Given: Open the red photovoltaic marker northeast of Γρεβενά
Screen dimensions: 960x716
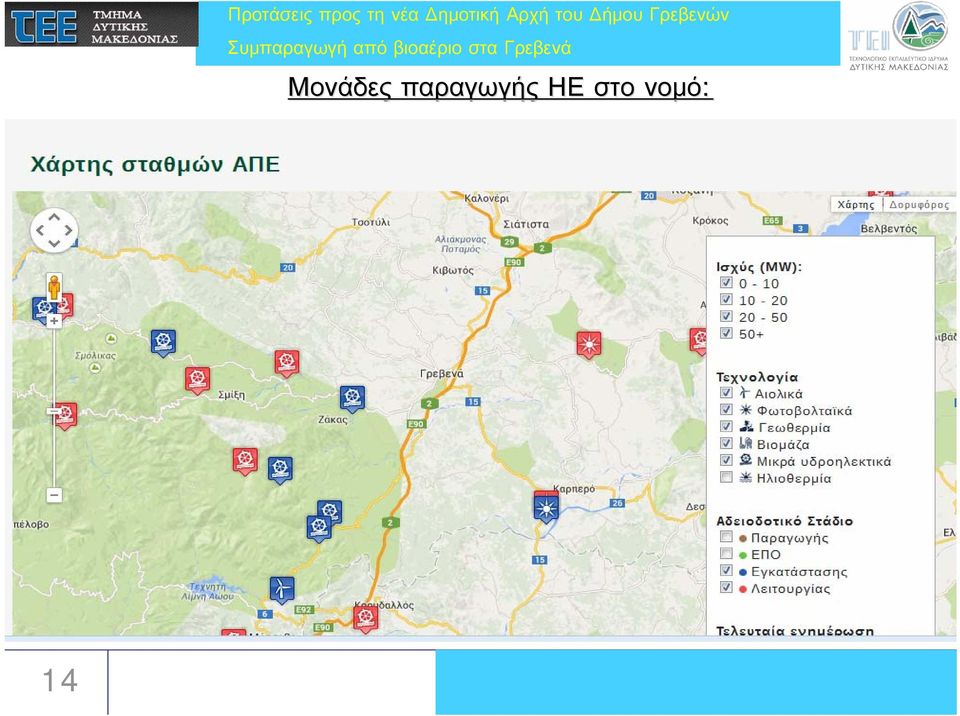Looking at the screenshot, I should point(589,345).
